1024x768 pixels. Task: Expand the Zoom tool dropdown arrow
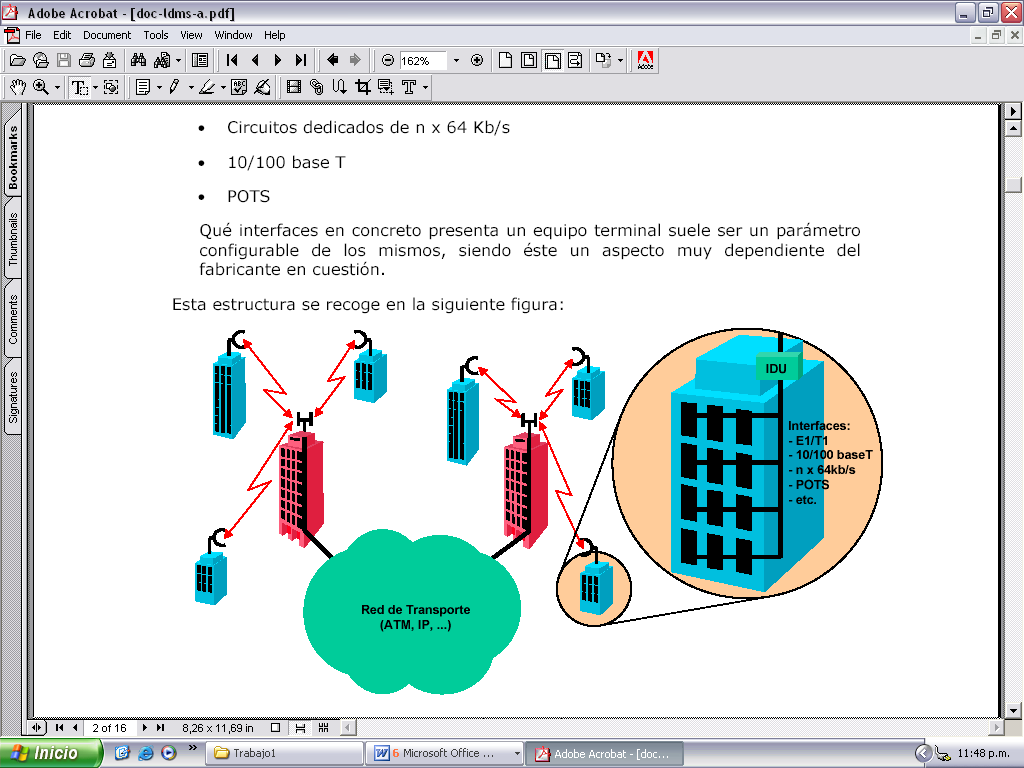[57, 88]
